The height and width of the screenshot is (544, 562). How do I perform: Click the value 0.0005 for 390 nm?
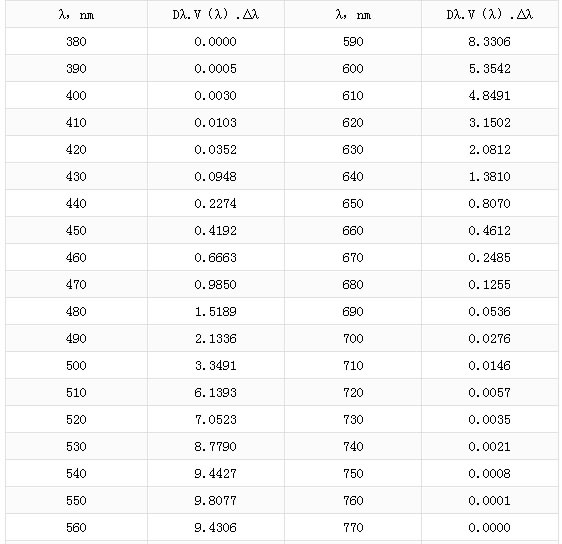tap(216, 68)
